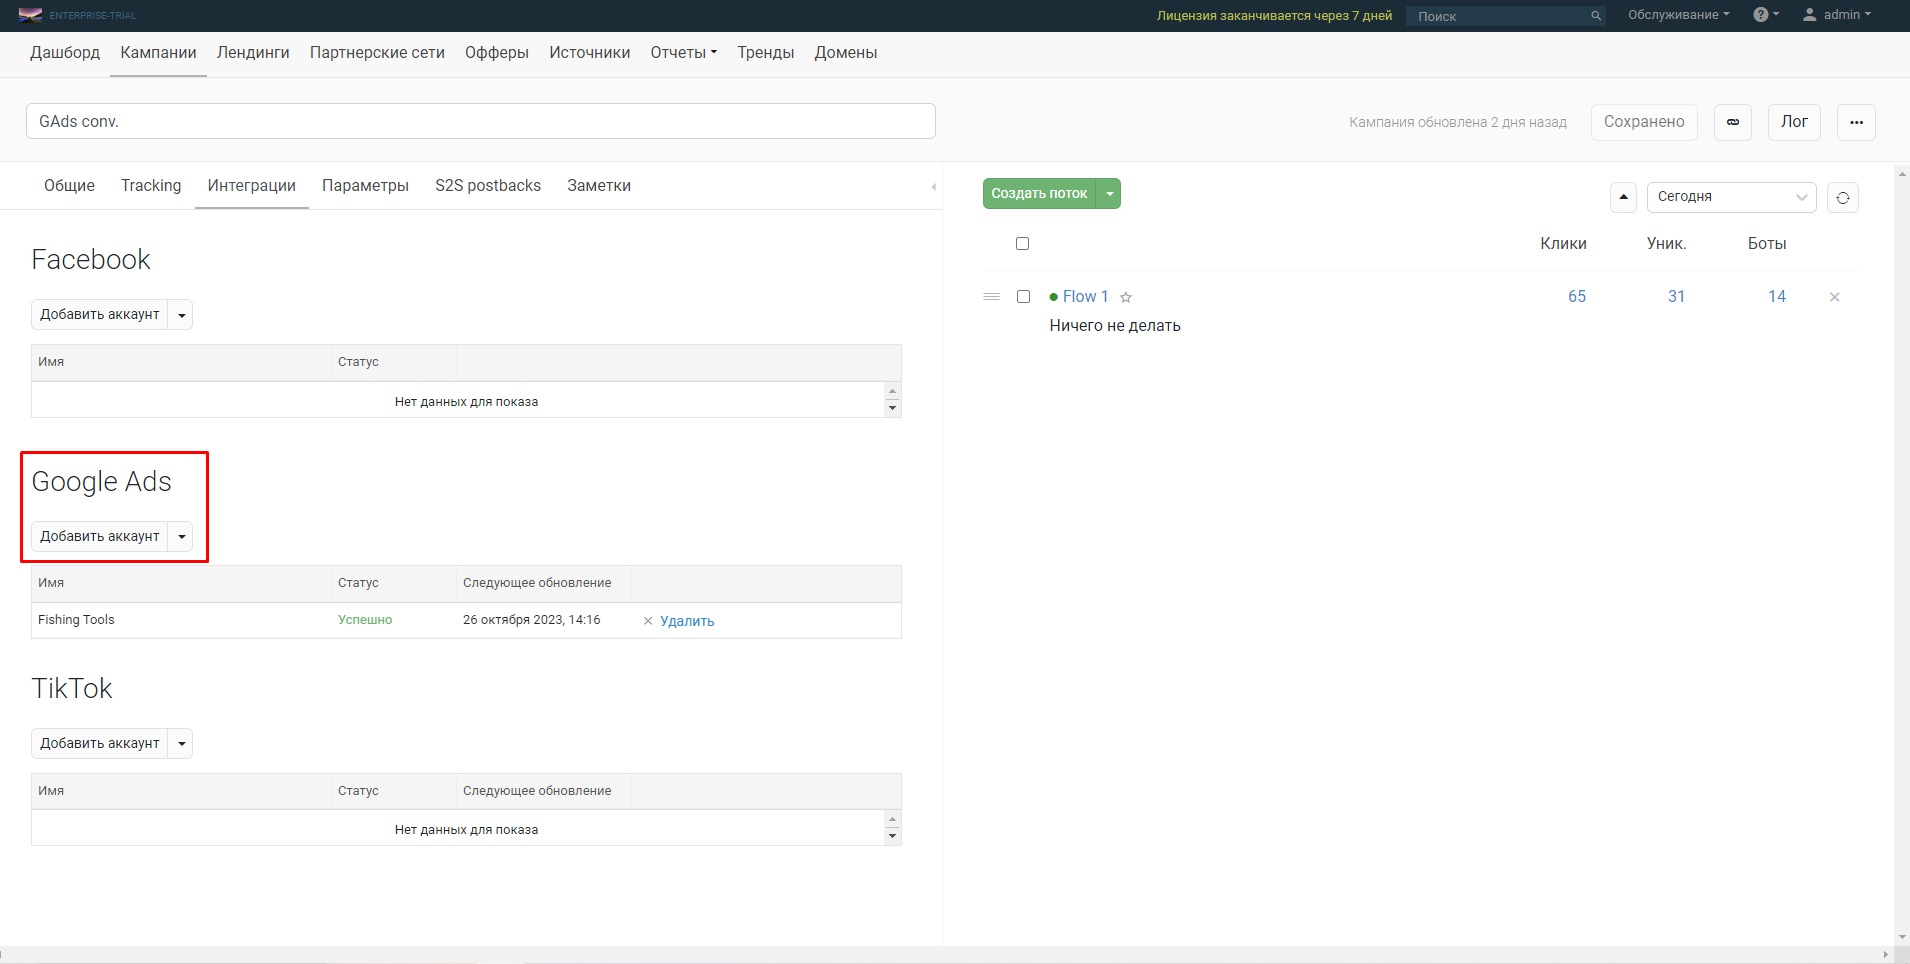The image size is (1910, 964).
Task: Open the Создать поток dropdown arrow
Action: click(1109, 194)
